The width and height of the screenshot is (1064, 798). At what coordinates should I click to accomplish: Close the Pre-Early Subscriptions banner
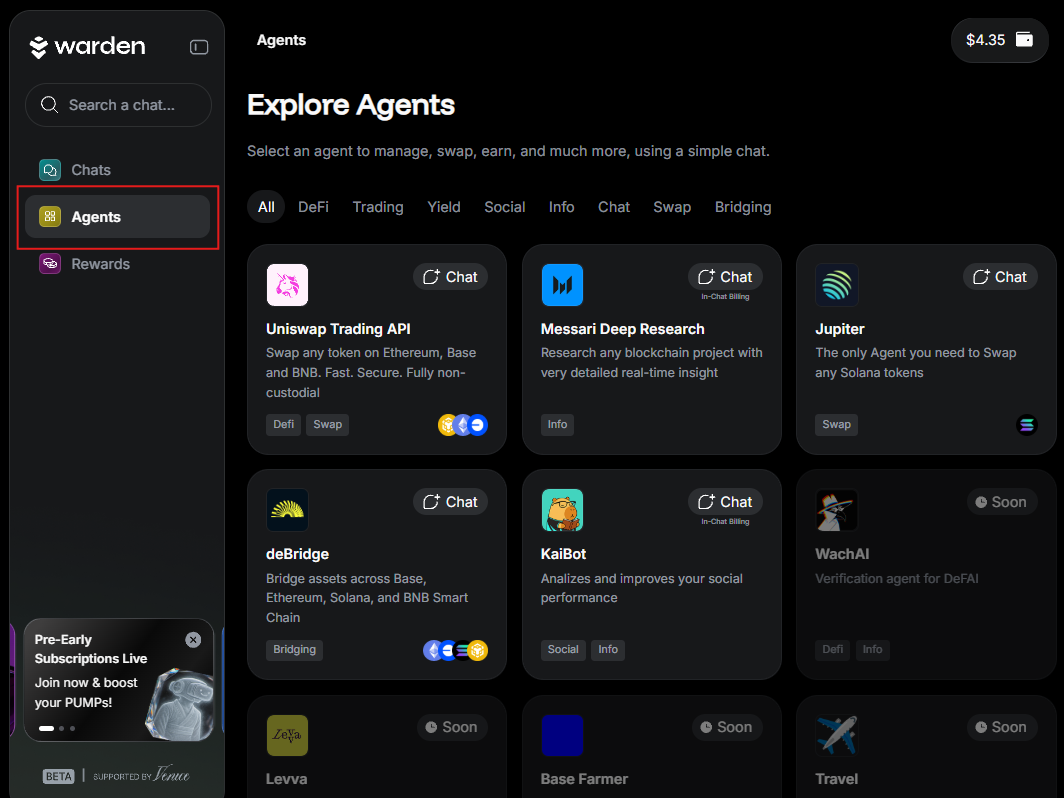tap(193, 640)
